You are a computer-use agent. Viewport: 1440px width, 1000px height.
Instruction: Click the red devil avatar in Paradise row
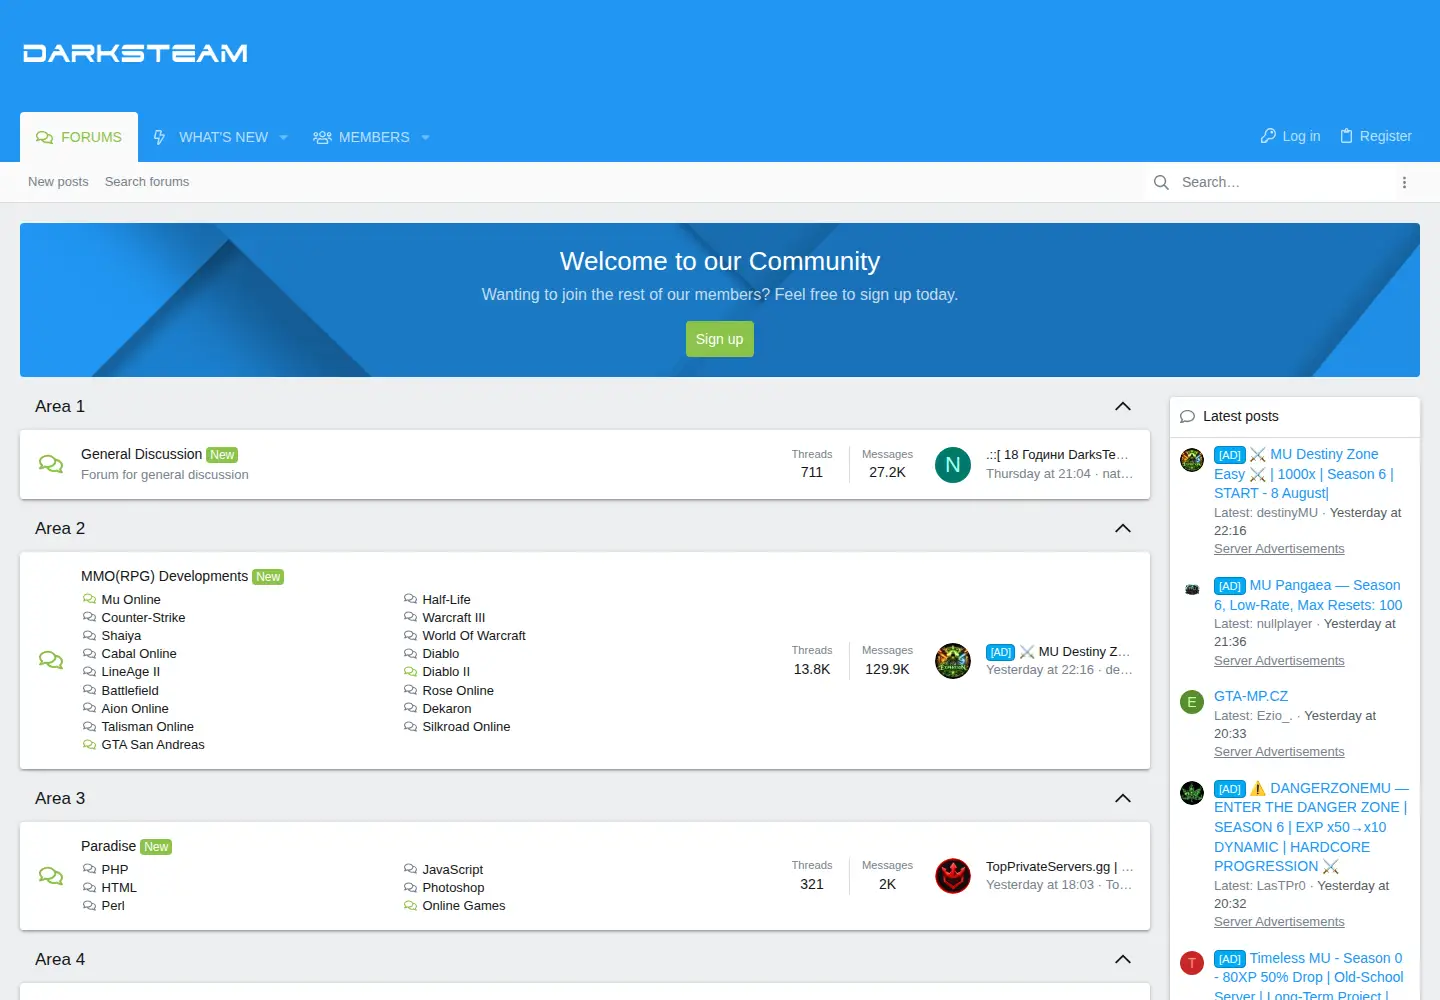click(953, 876)
